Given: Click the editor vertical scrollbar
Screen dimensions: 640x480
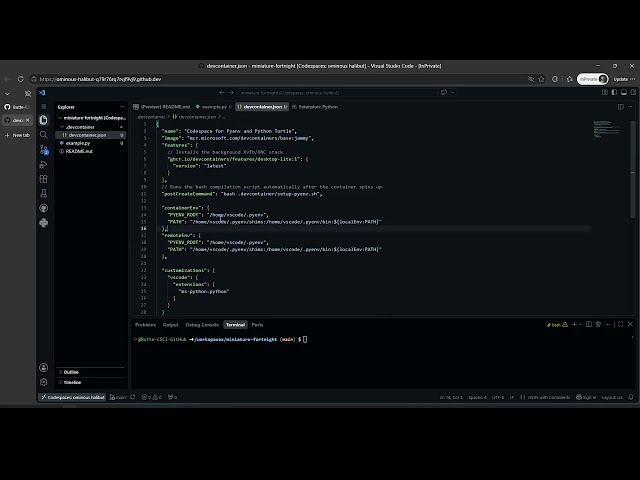Looking at the screenshot, I should (633, 169).
